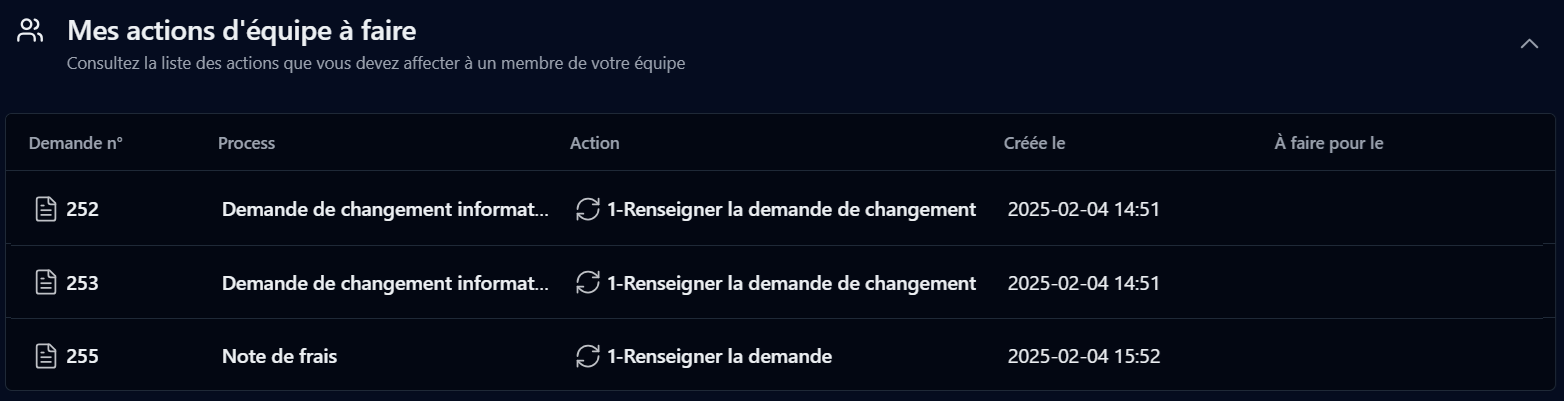Click the À faire pour le header

(1329, 143)
